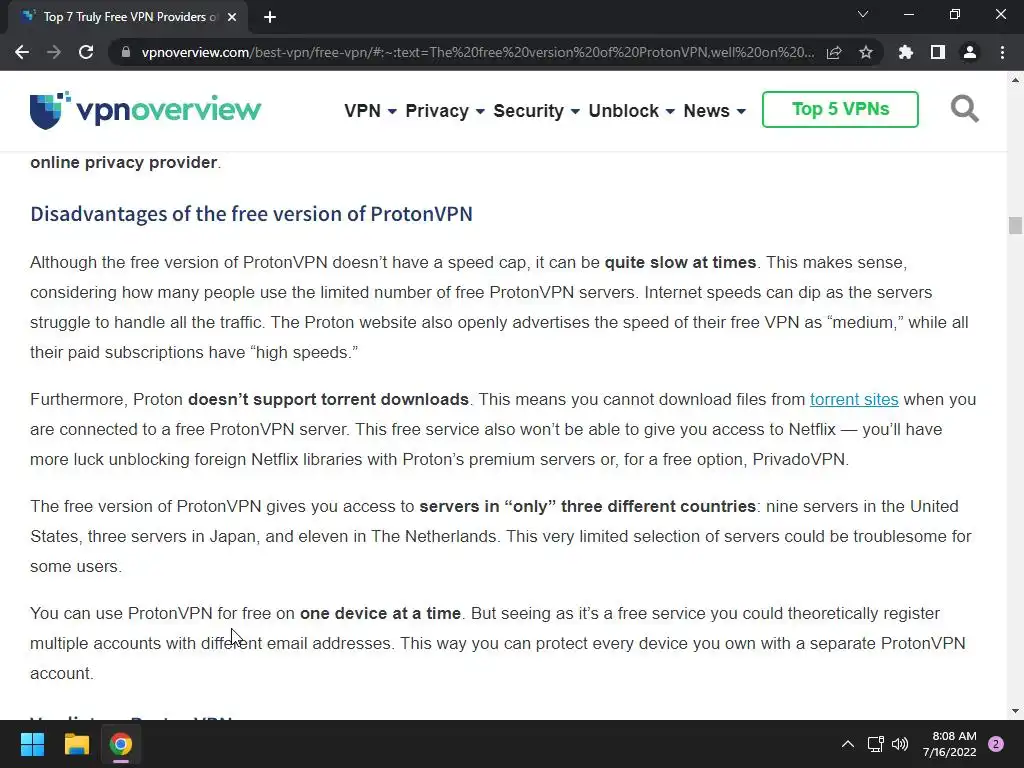The height and width of the screenshot is (768, 1024).
Task: Open the clock showing 8:08 AM
Action: coord(949,744)
